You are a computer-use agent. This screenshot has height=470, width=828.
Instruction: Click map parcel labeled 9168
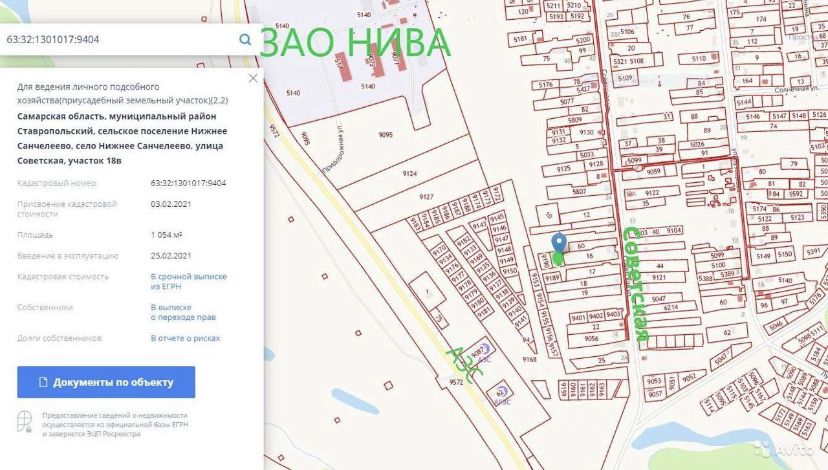(530, 359)
